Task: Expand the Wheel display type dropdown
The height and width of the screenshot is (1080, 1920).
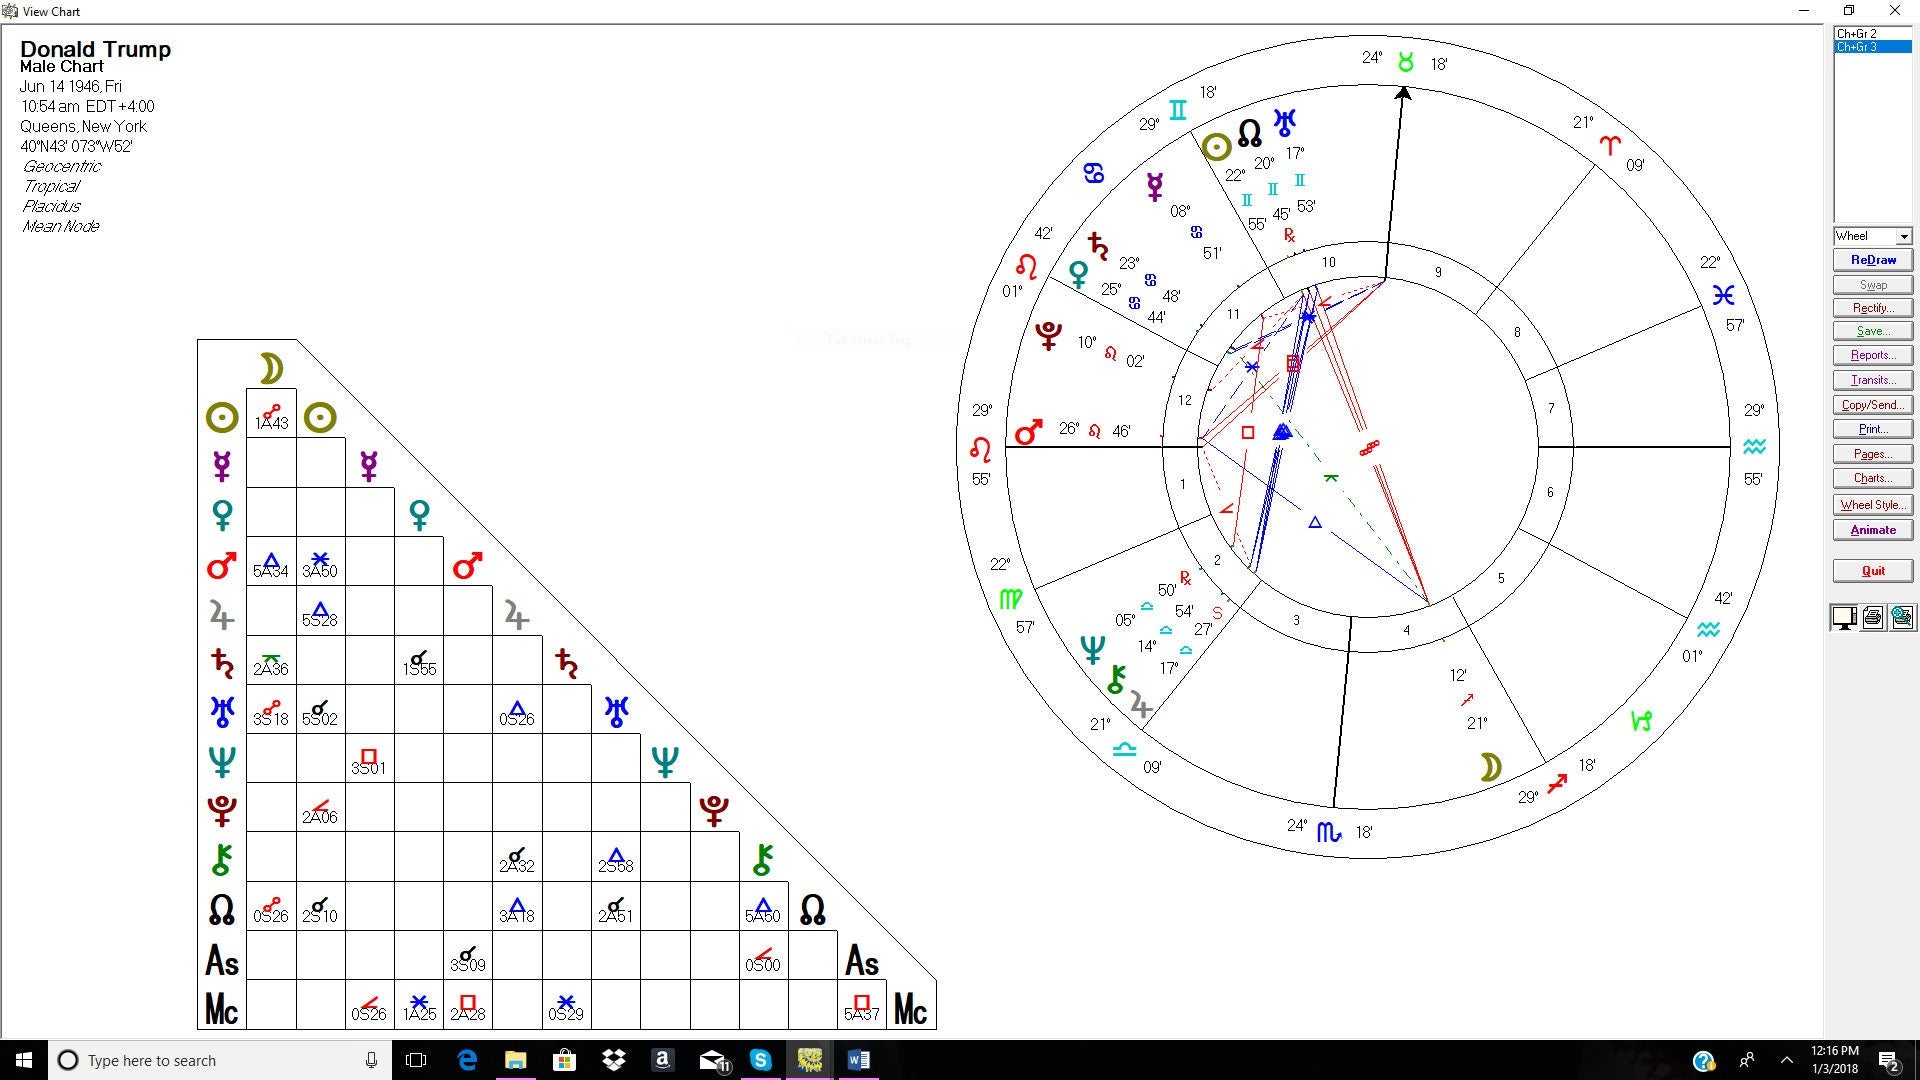Action: (1903, 236)
